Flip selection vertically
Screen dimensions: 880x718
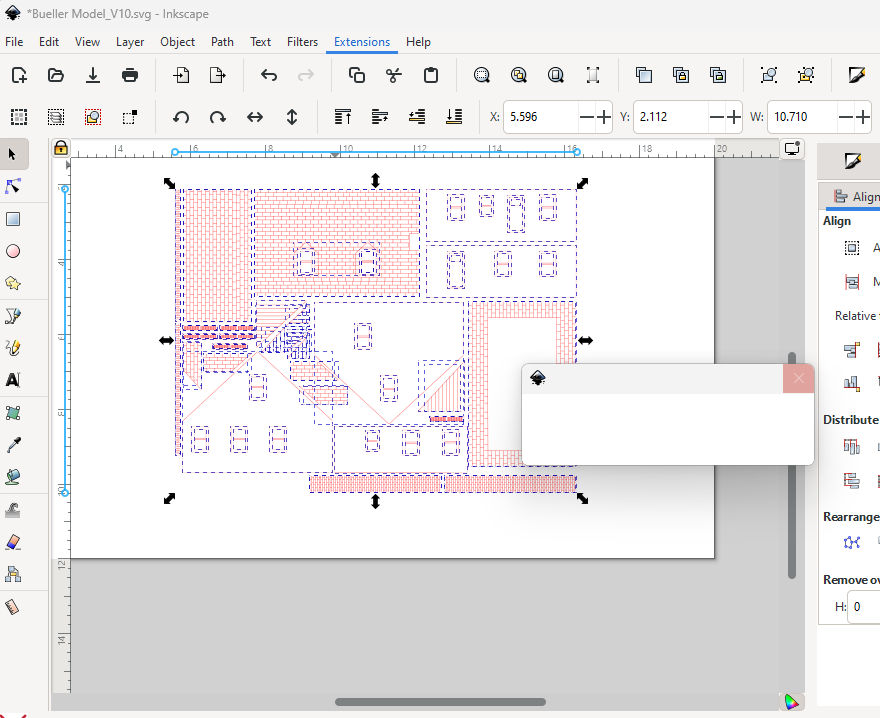tap(292, 117)
